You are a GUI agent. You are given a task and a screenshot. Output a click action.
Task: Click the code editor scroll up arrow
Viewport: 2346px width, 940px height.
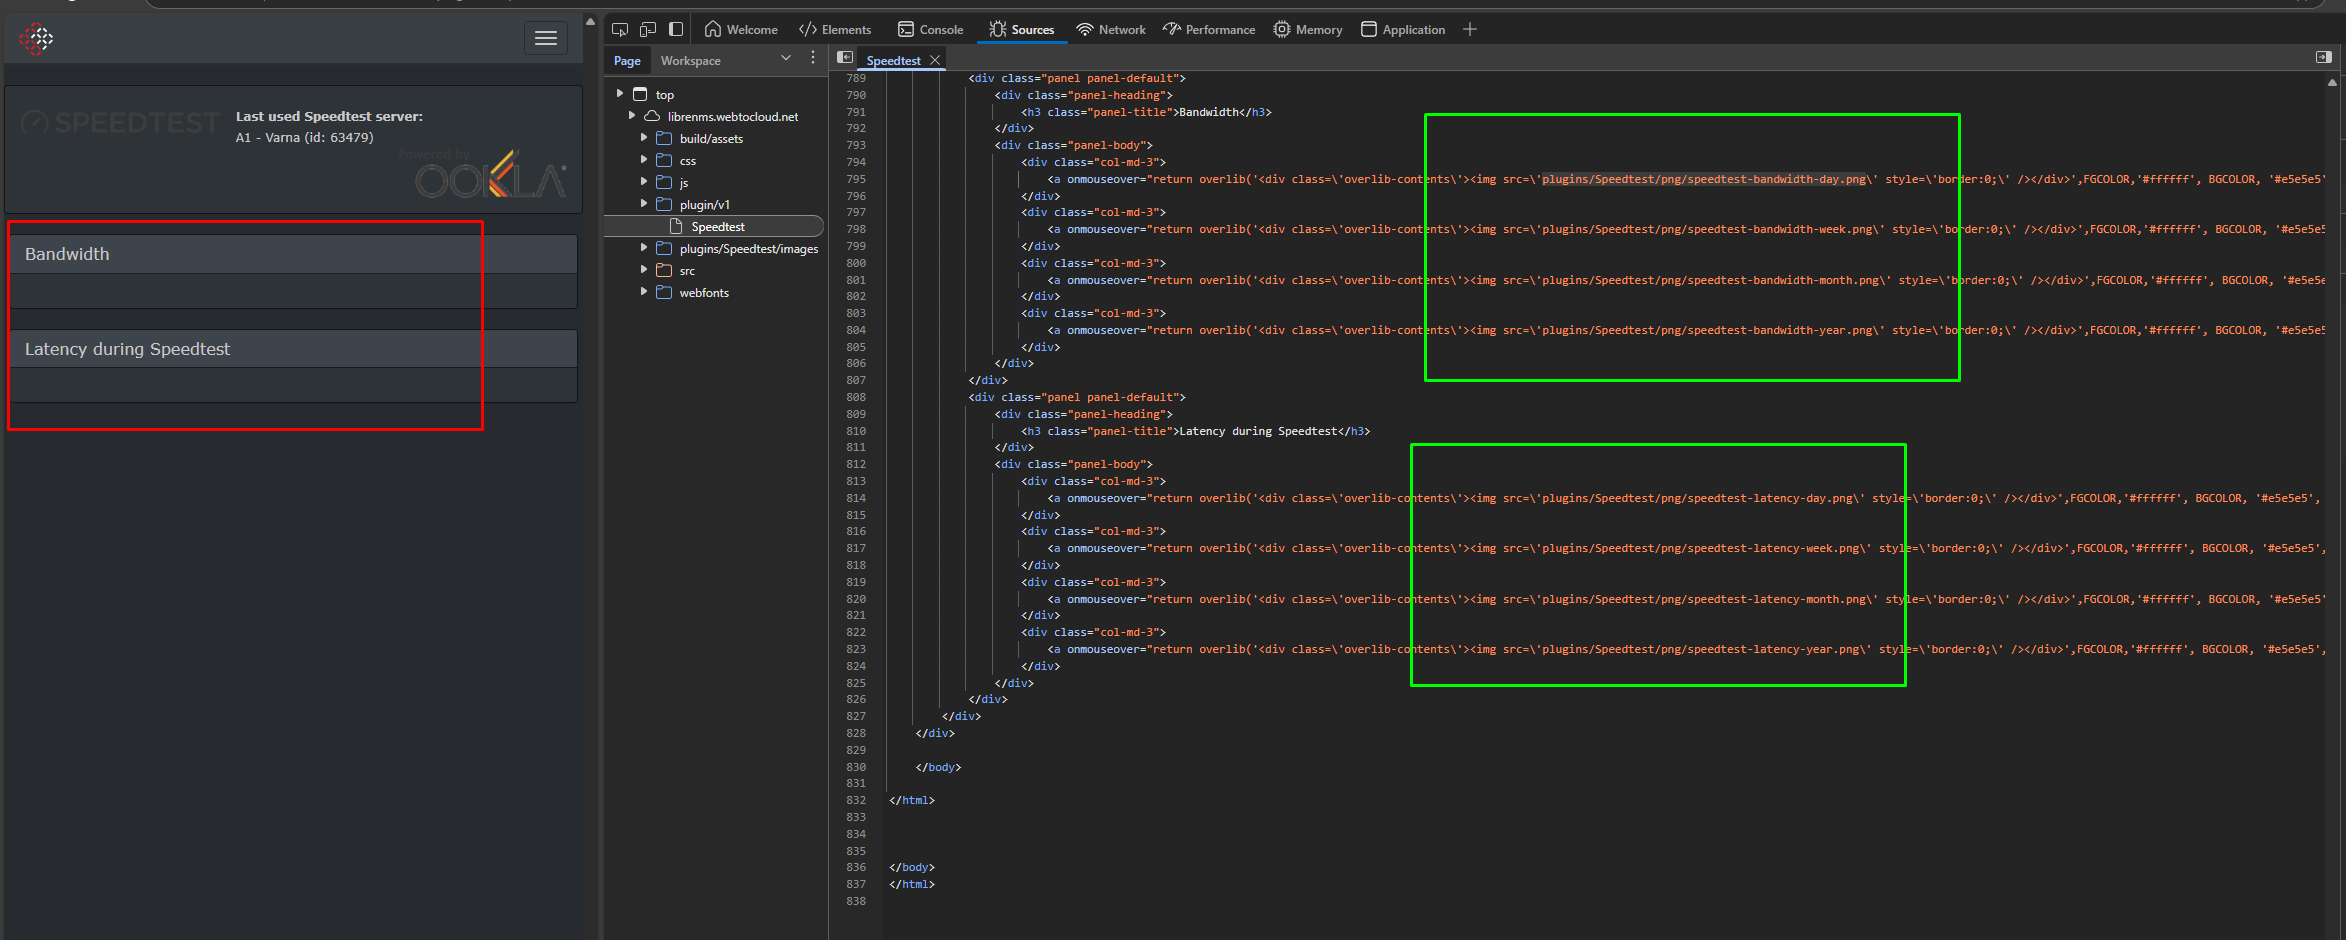click(2333, 82)
